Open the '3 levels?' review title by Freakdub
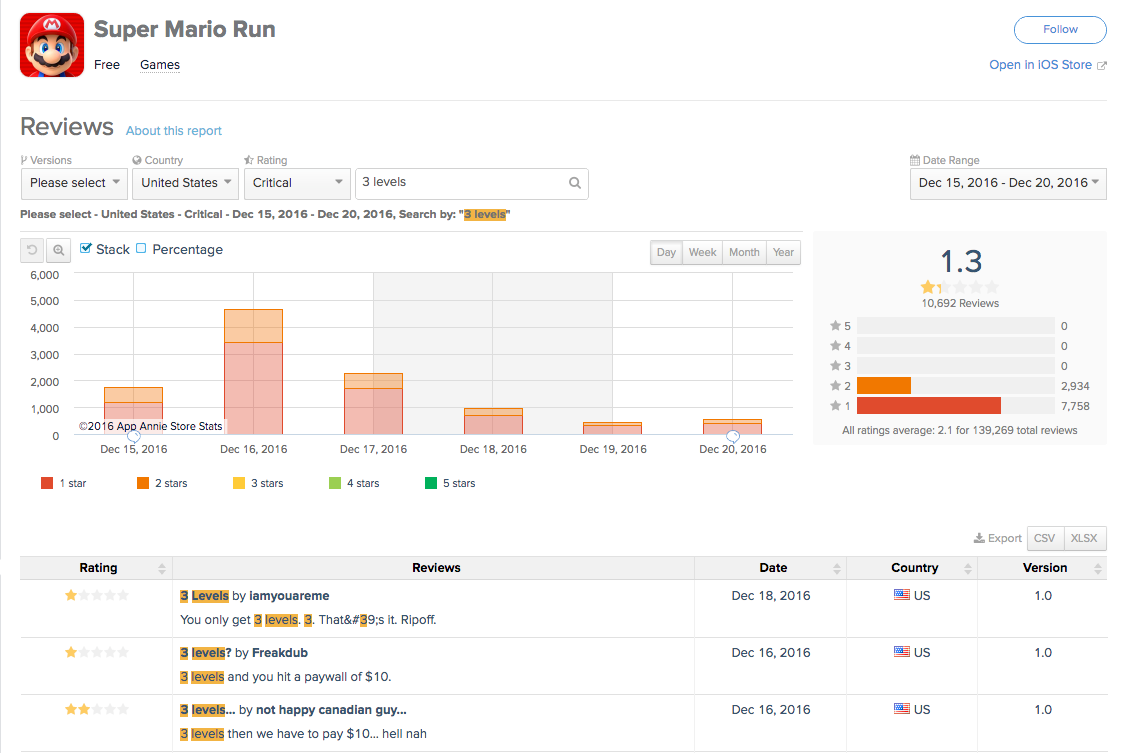This screenshot has width=1125, height=753. tap(206, 653)
